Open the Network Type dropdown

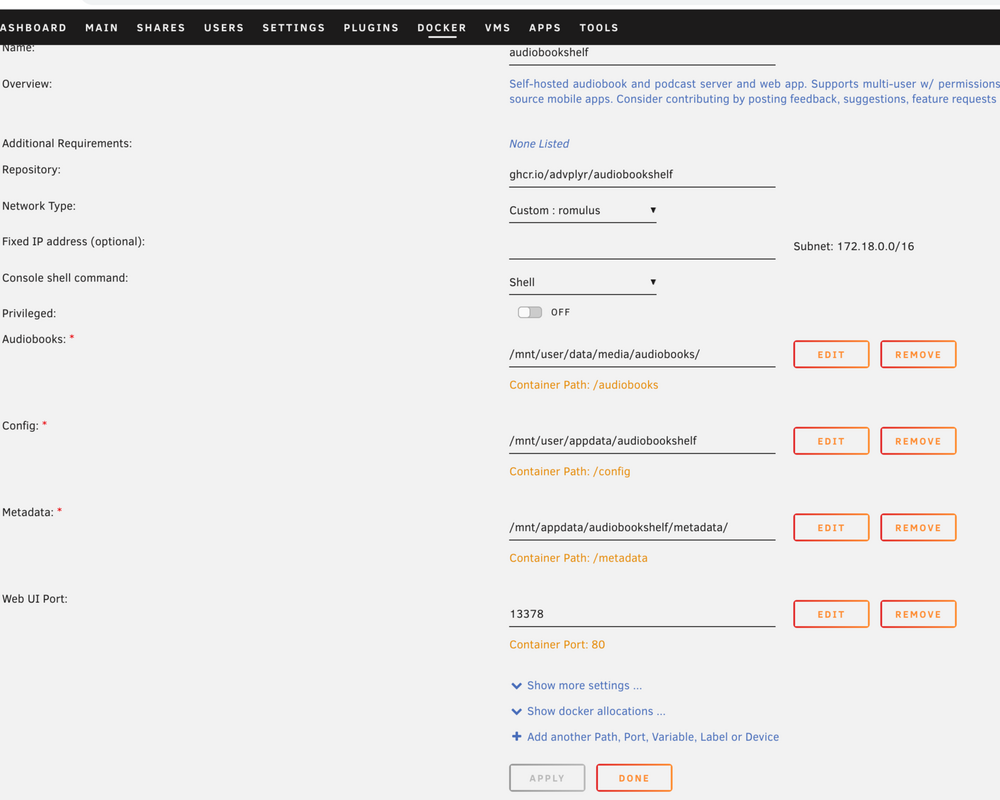(x=582, y=211)
